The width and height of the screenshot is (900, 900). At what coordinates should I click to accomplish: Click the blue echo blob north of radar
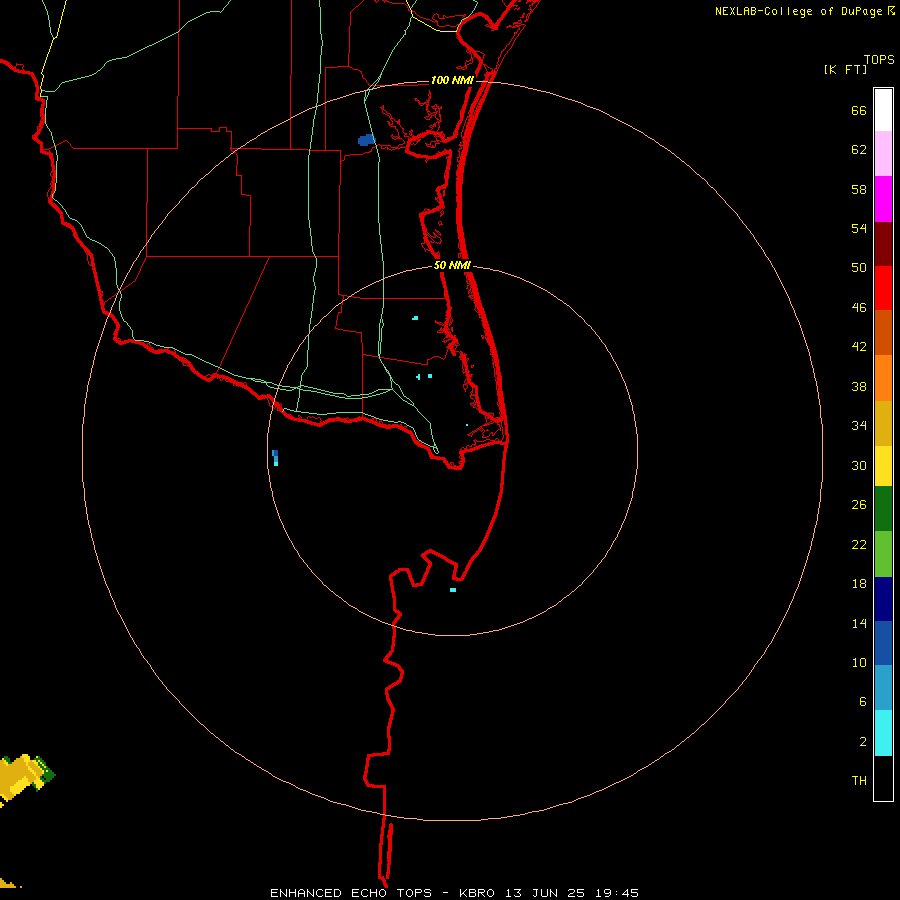tap(366, 140)
